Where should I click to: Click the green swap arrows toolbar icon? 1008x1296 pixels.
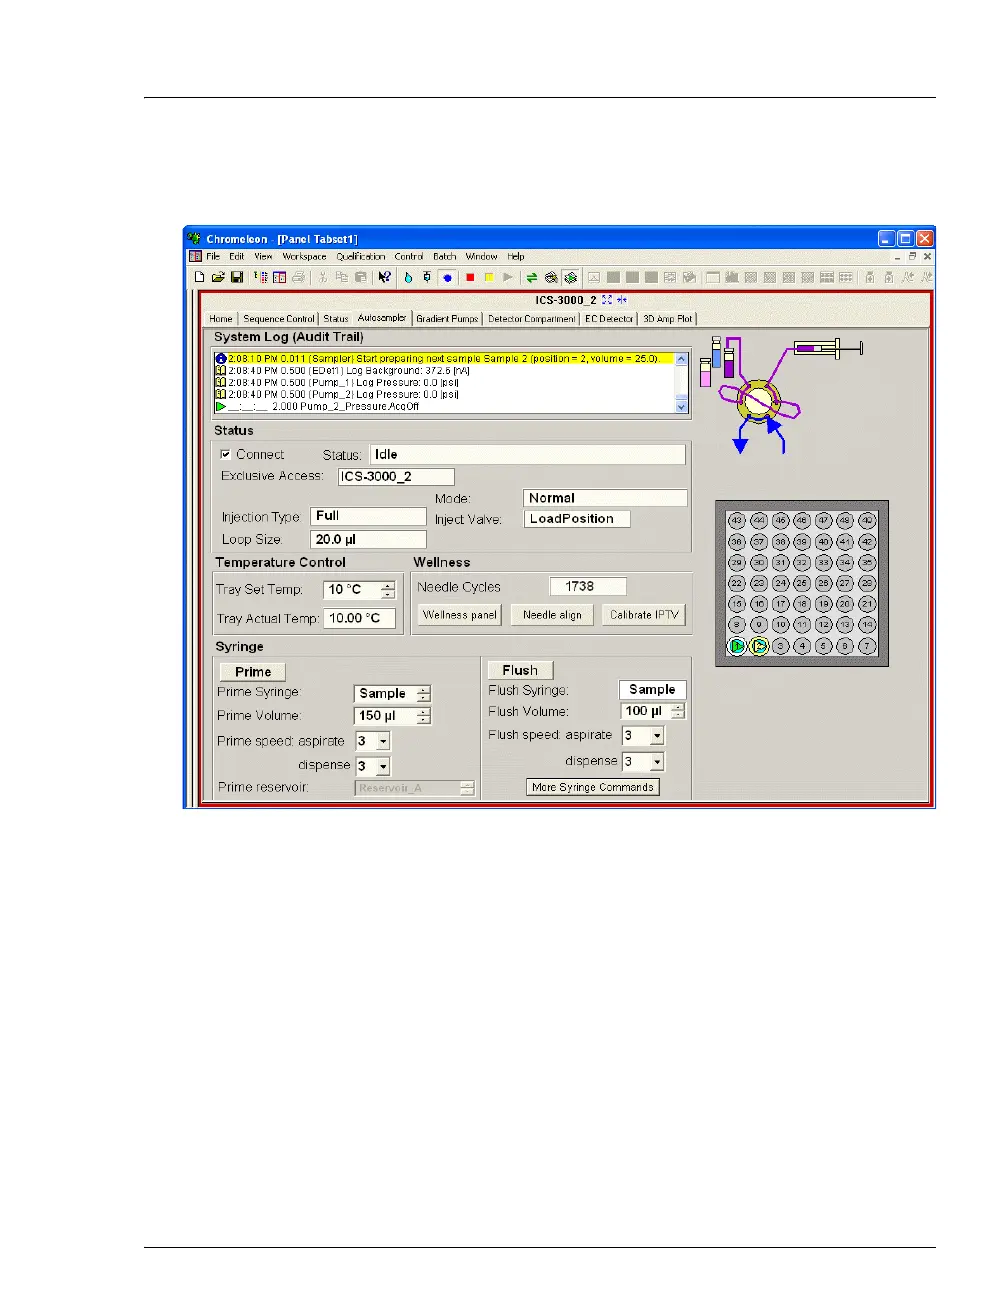[531, 277]
